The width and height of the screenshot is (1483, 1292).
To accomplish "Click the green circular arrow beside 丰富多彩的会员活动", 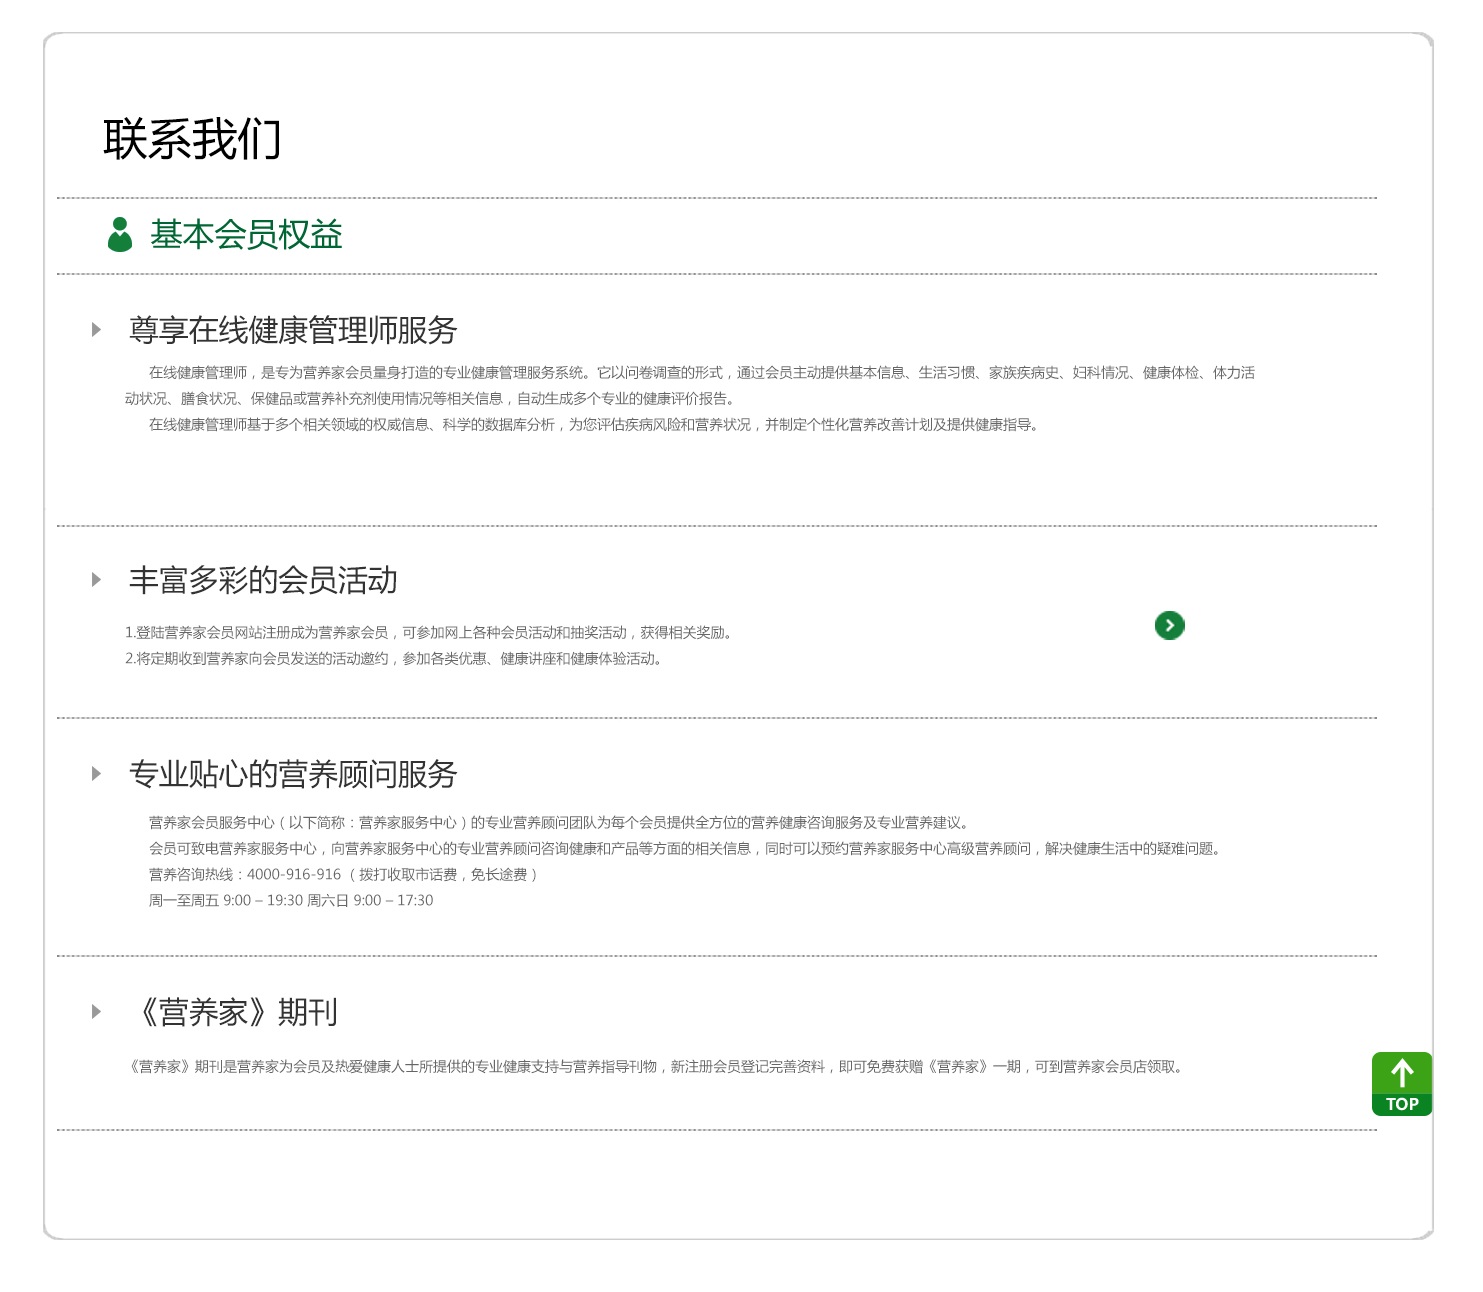I will (1170, 625).
